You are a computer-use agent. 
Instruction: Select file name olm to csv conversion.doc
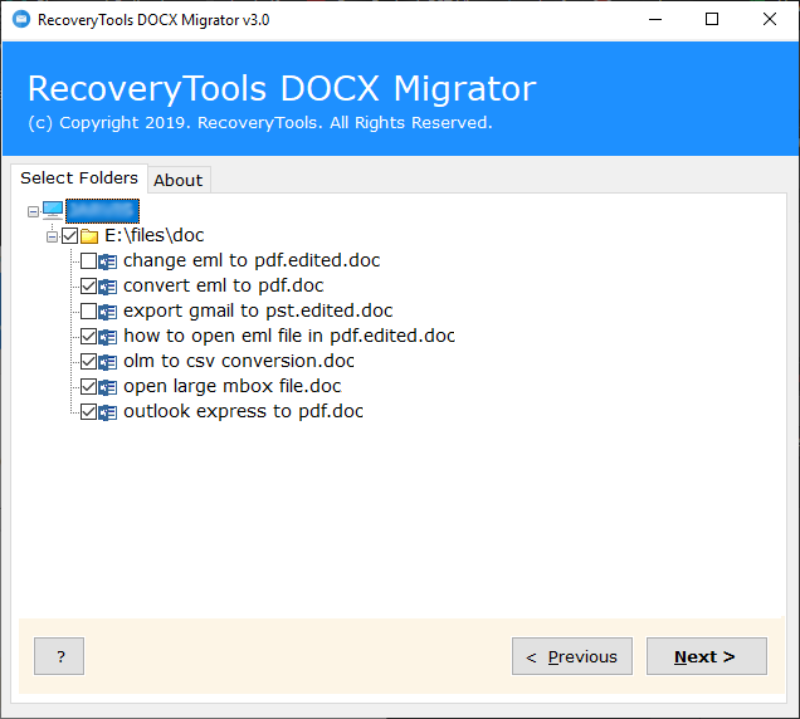tap(239, 361)
